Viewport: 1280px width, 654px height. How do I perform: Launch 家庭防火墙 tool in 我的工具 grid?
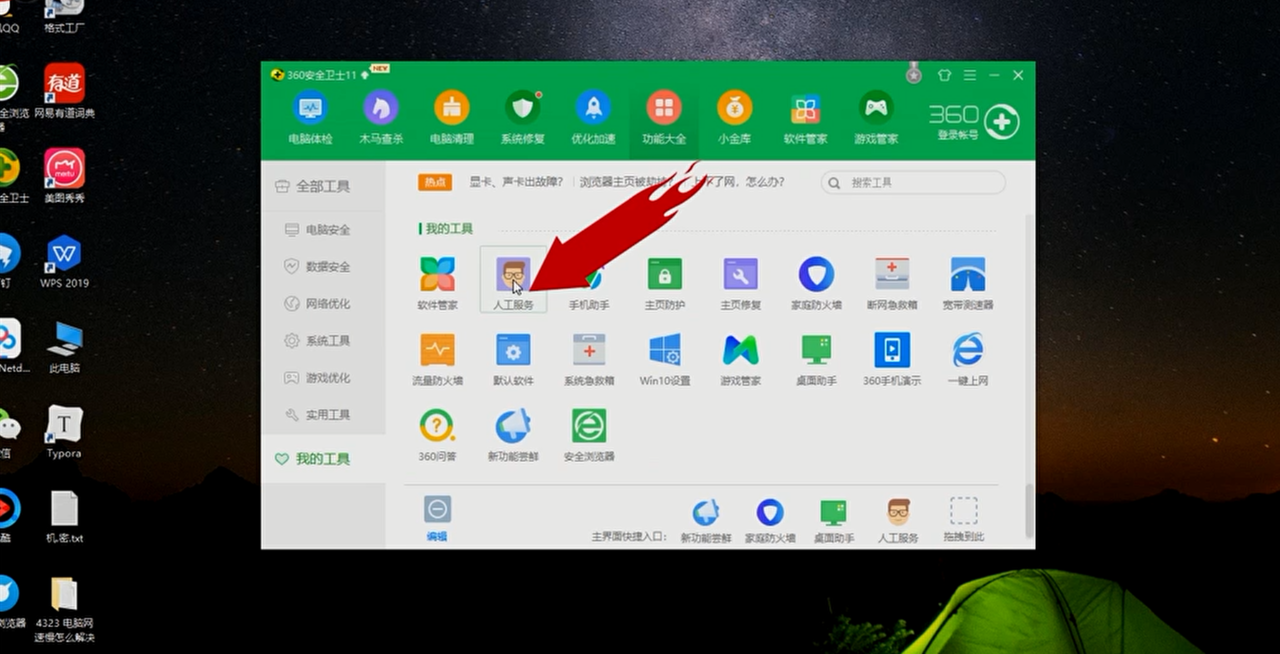tap(816, 284)
